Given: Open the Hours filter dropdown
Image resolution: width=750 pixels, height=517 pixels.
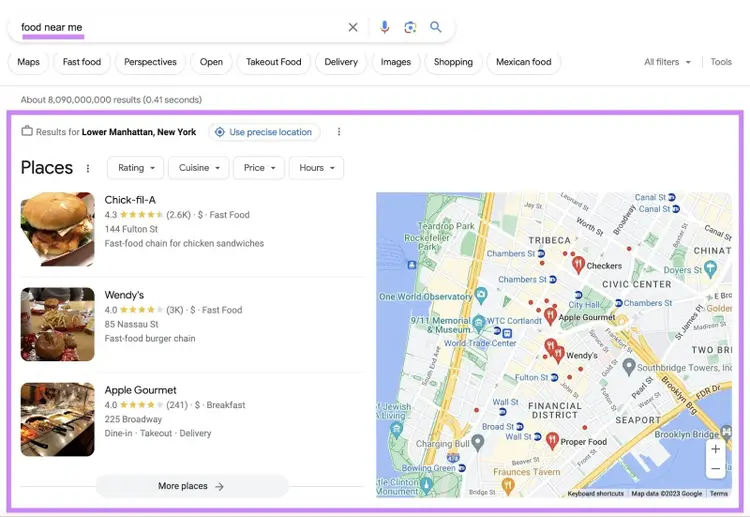Looking at the screenshot, I should click(x=316, y=168).
